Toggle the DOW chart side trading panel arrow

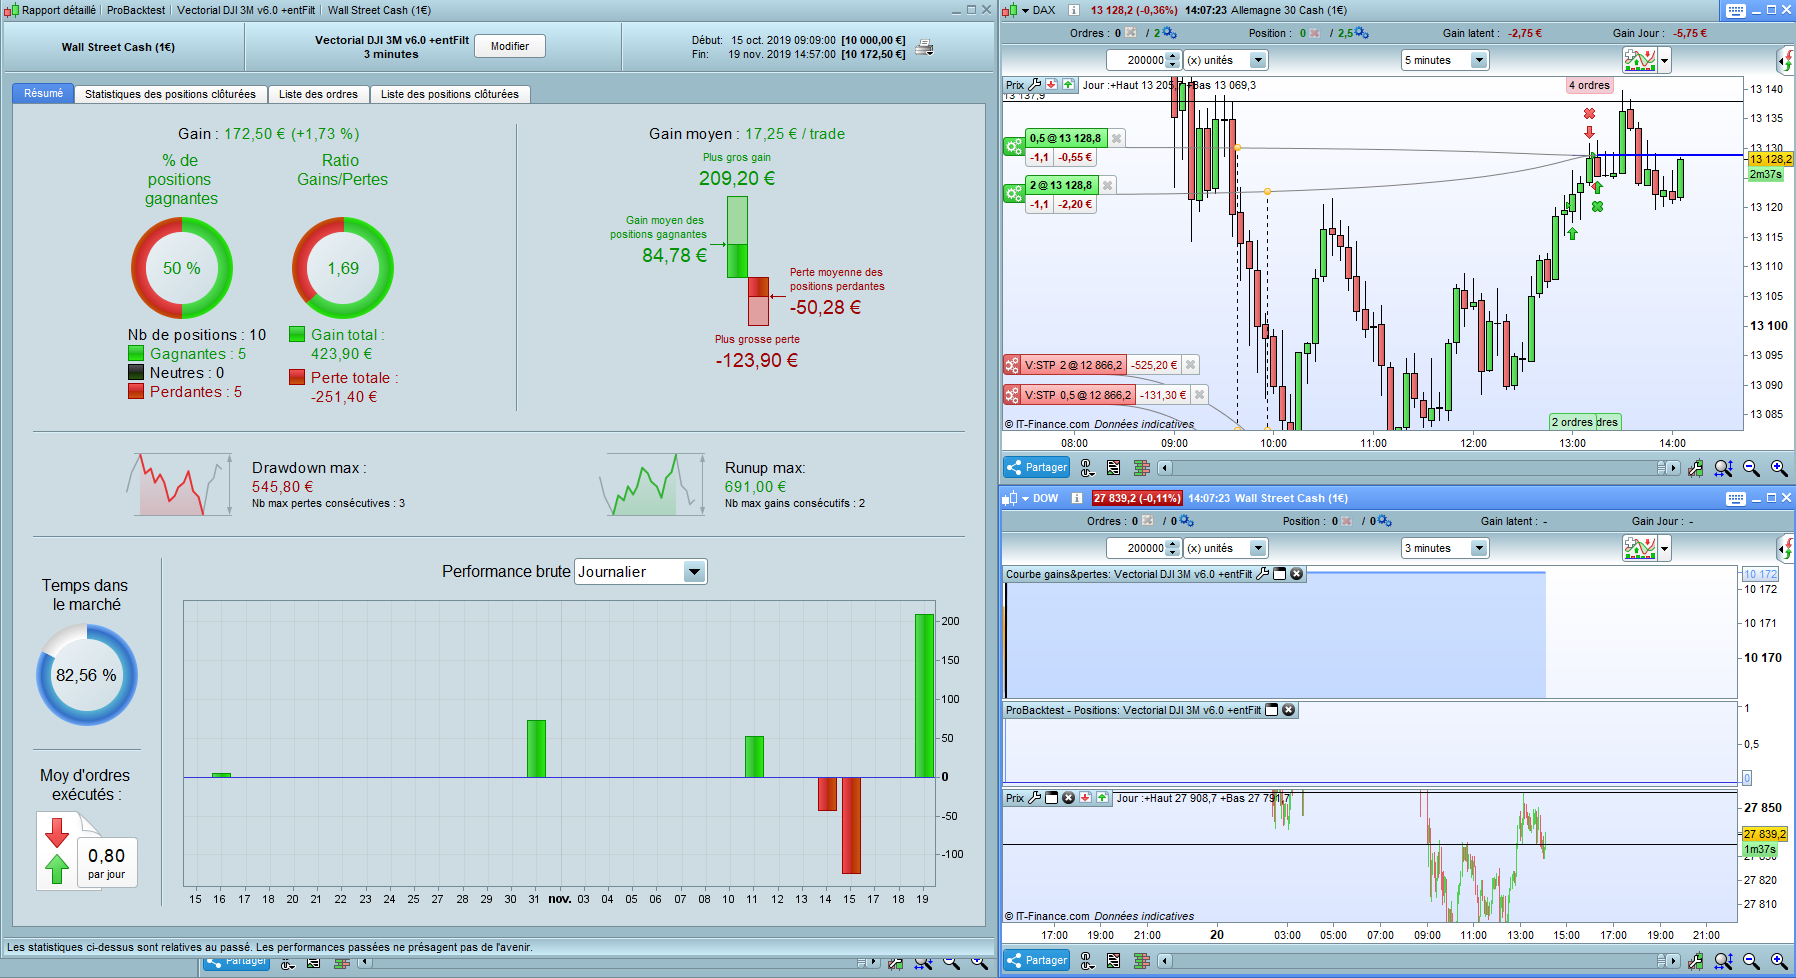point(1787,549)
